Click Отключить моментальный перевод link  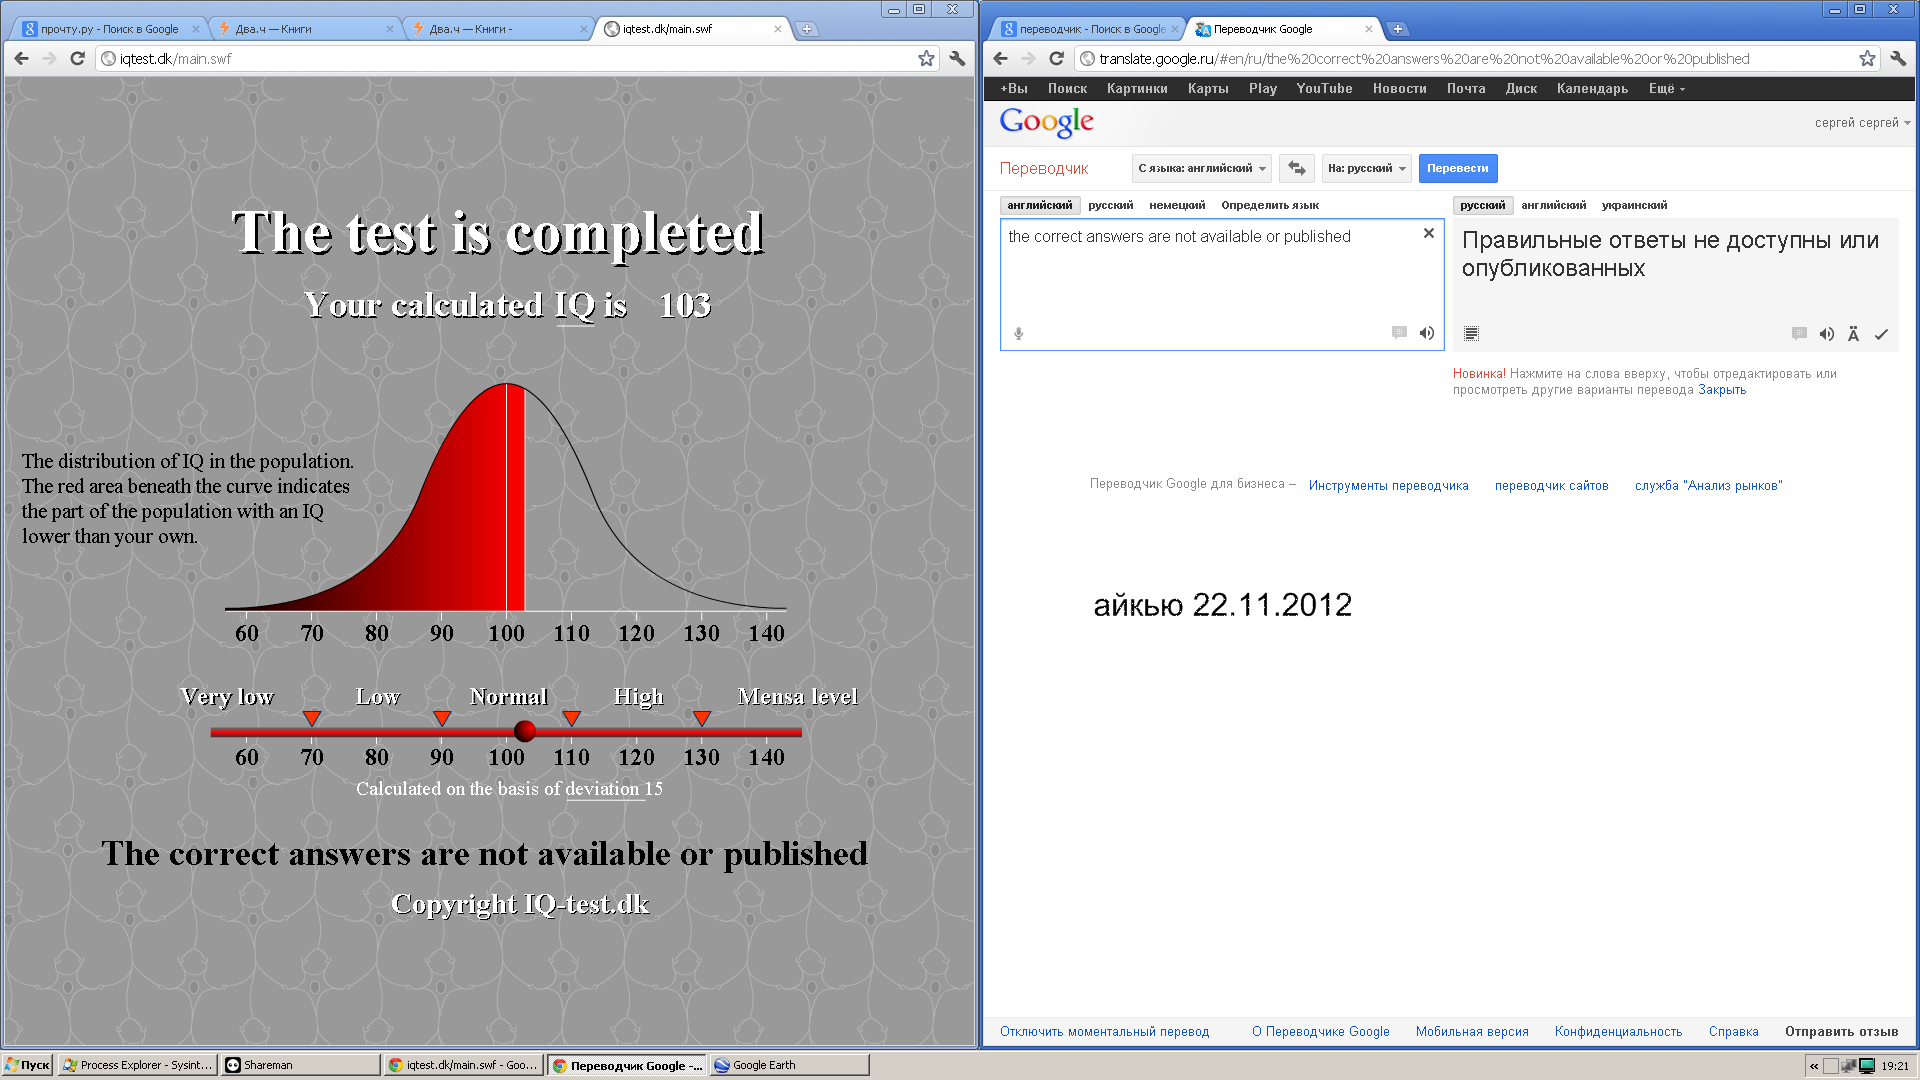tap(1104, 1032)
